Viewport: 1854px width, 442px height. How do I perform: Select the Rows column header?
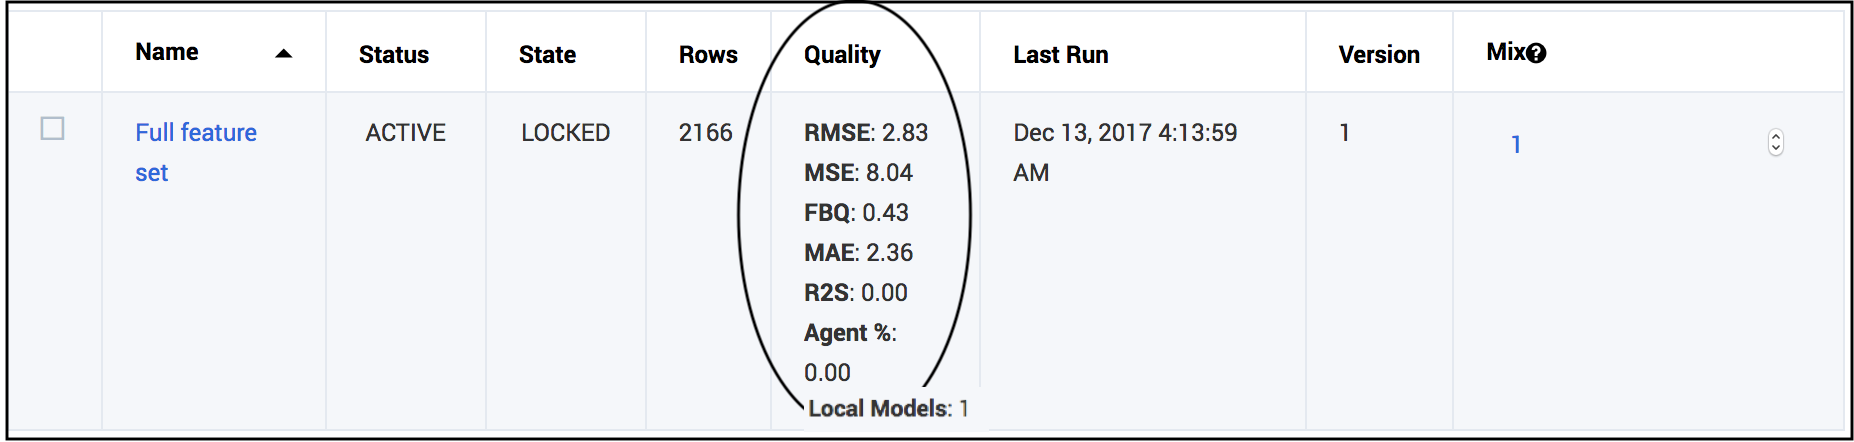coord(708,55)
